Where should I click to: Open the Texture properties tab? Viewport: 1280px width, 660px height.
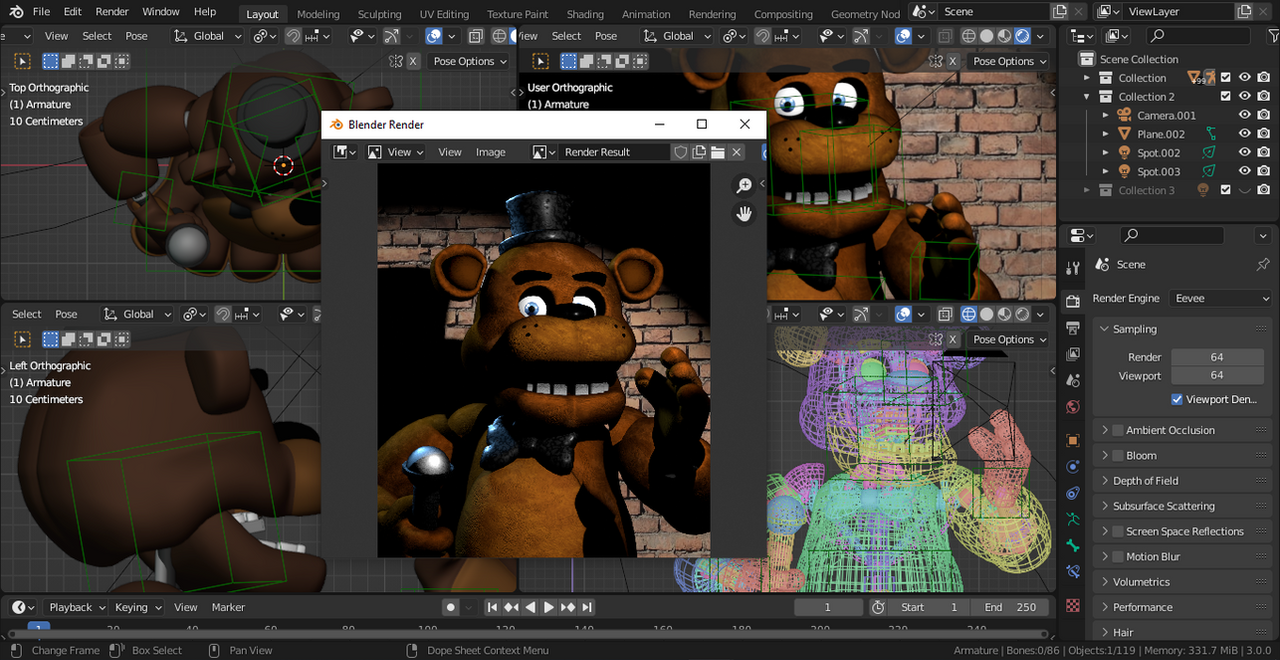[x=1073, y=605]
